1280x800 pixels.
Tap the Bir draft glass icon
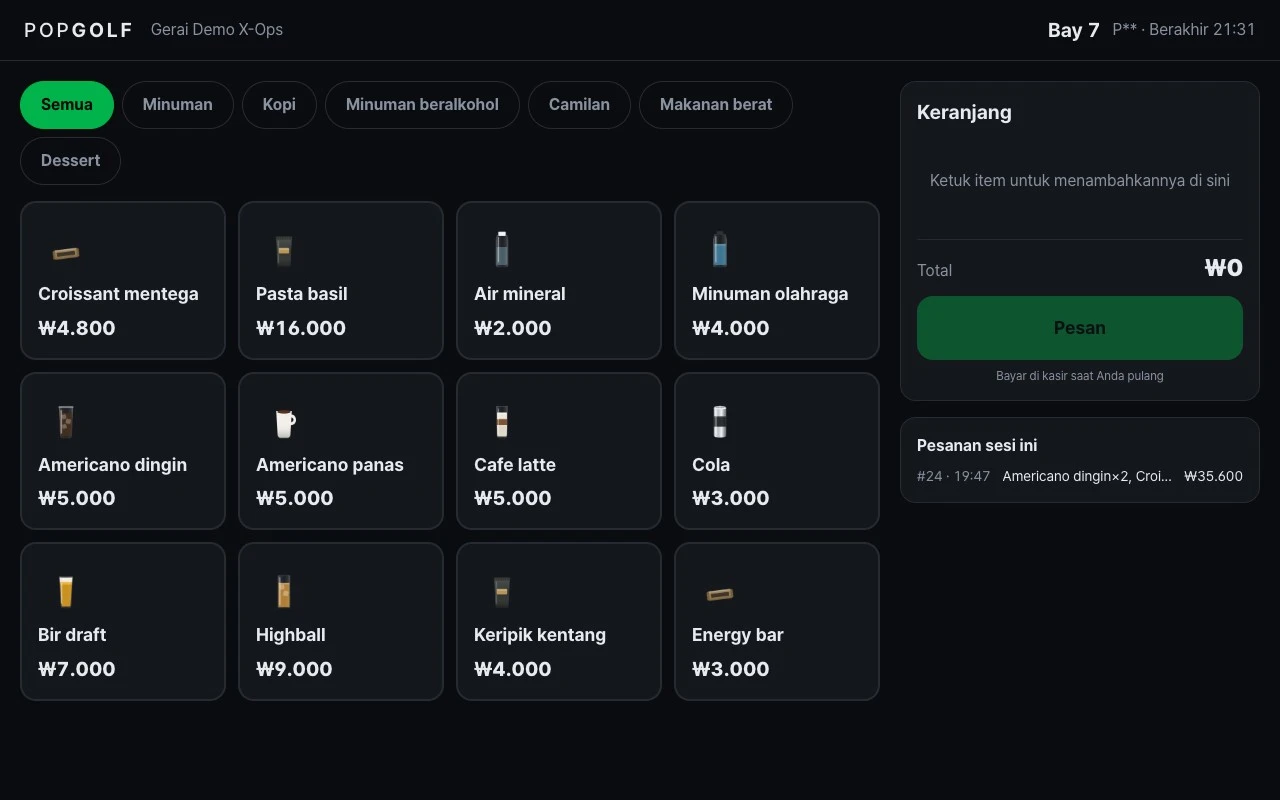tap(66, 591)
